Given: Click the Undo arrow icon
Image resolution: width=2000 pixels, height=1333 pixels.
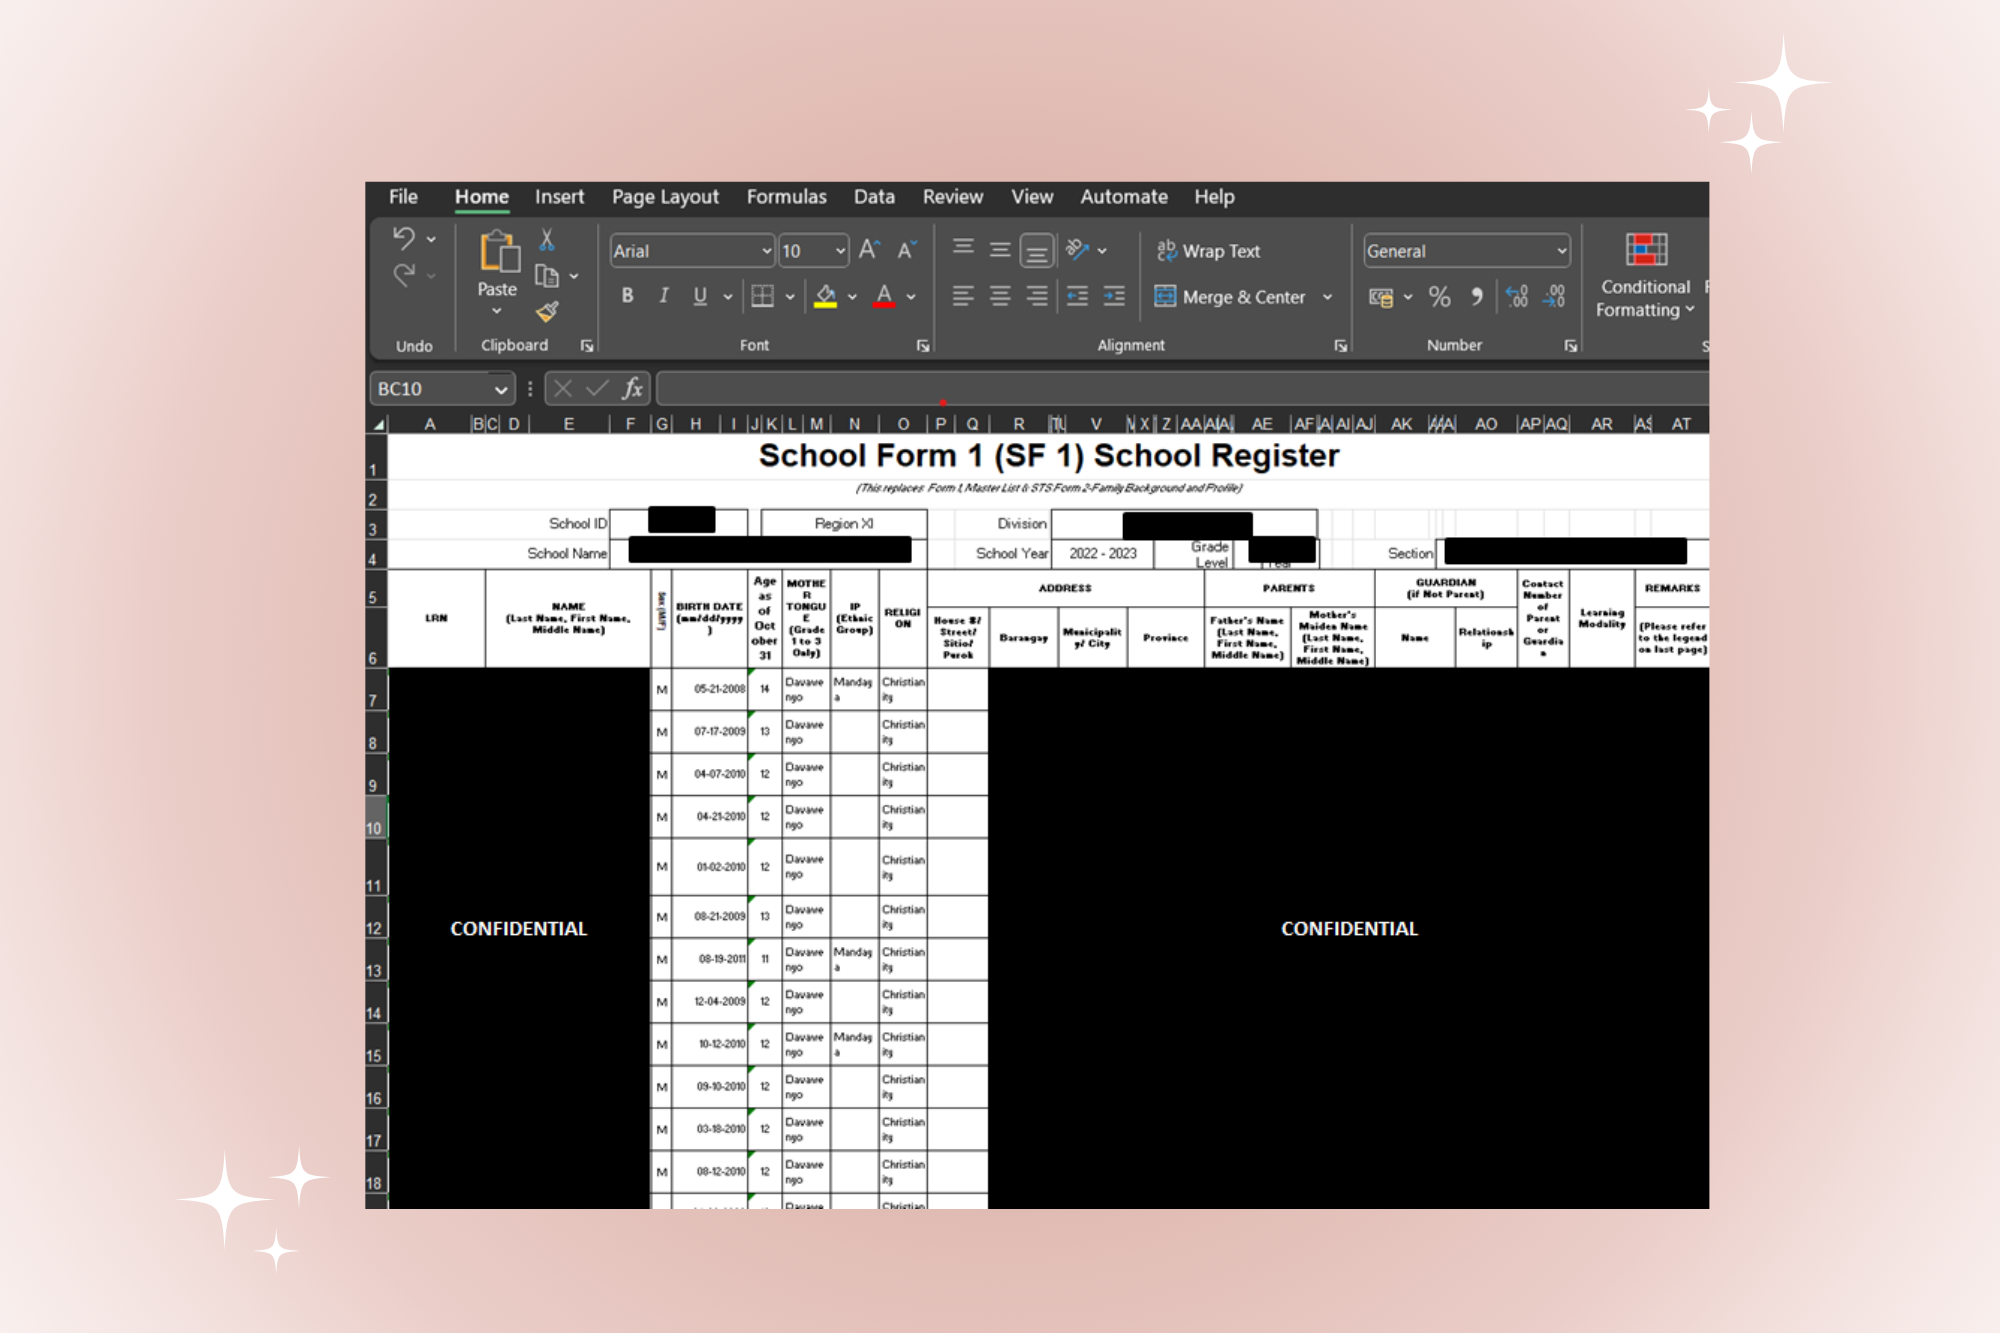Looking at the screenshot, I should 403,238.
